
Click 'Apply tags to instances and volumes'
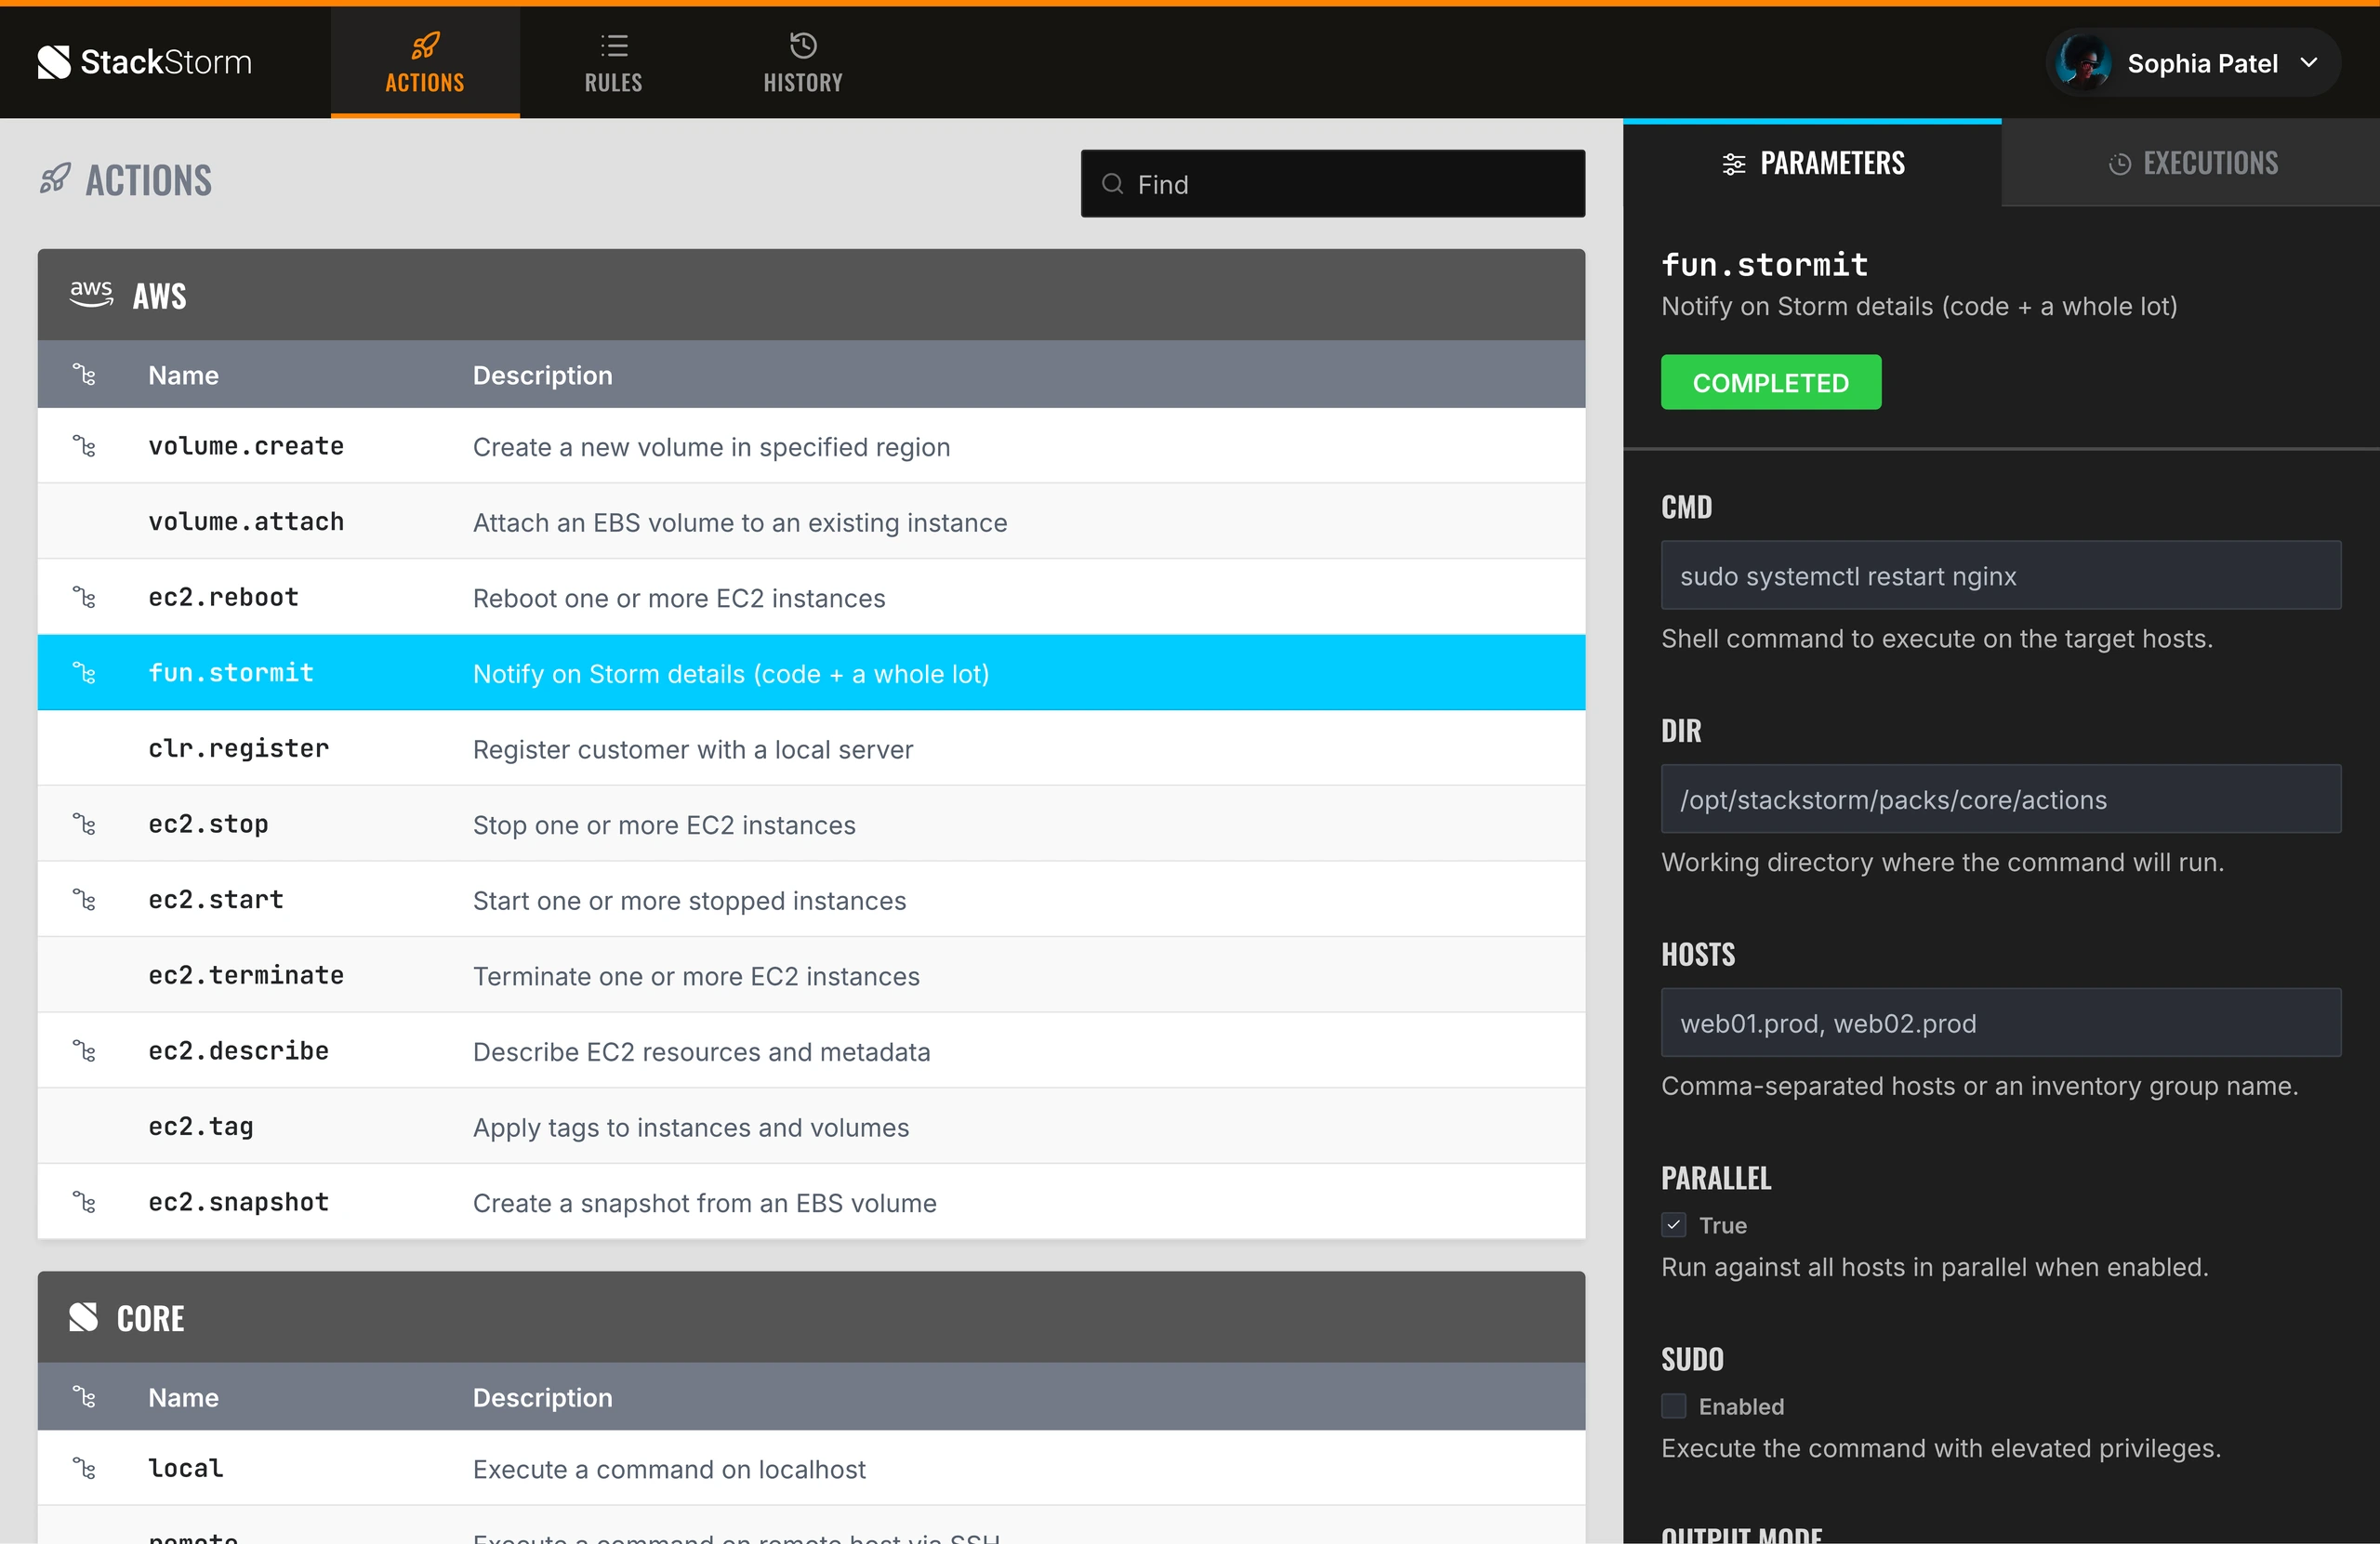pos(690,1127)
